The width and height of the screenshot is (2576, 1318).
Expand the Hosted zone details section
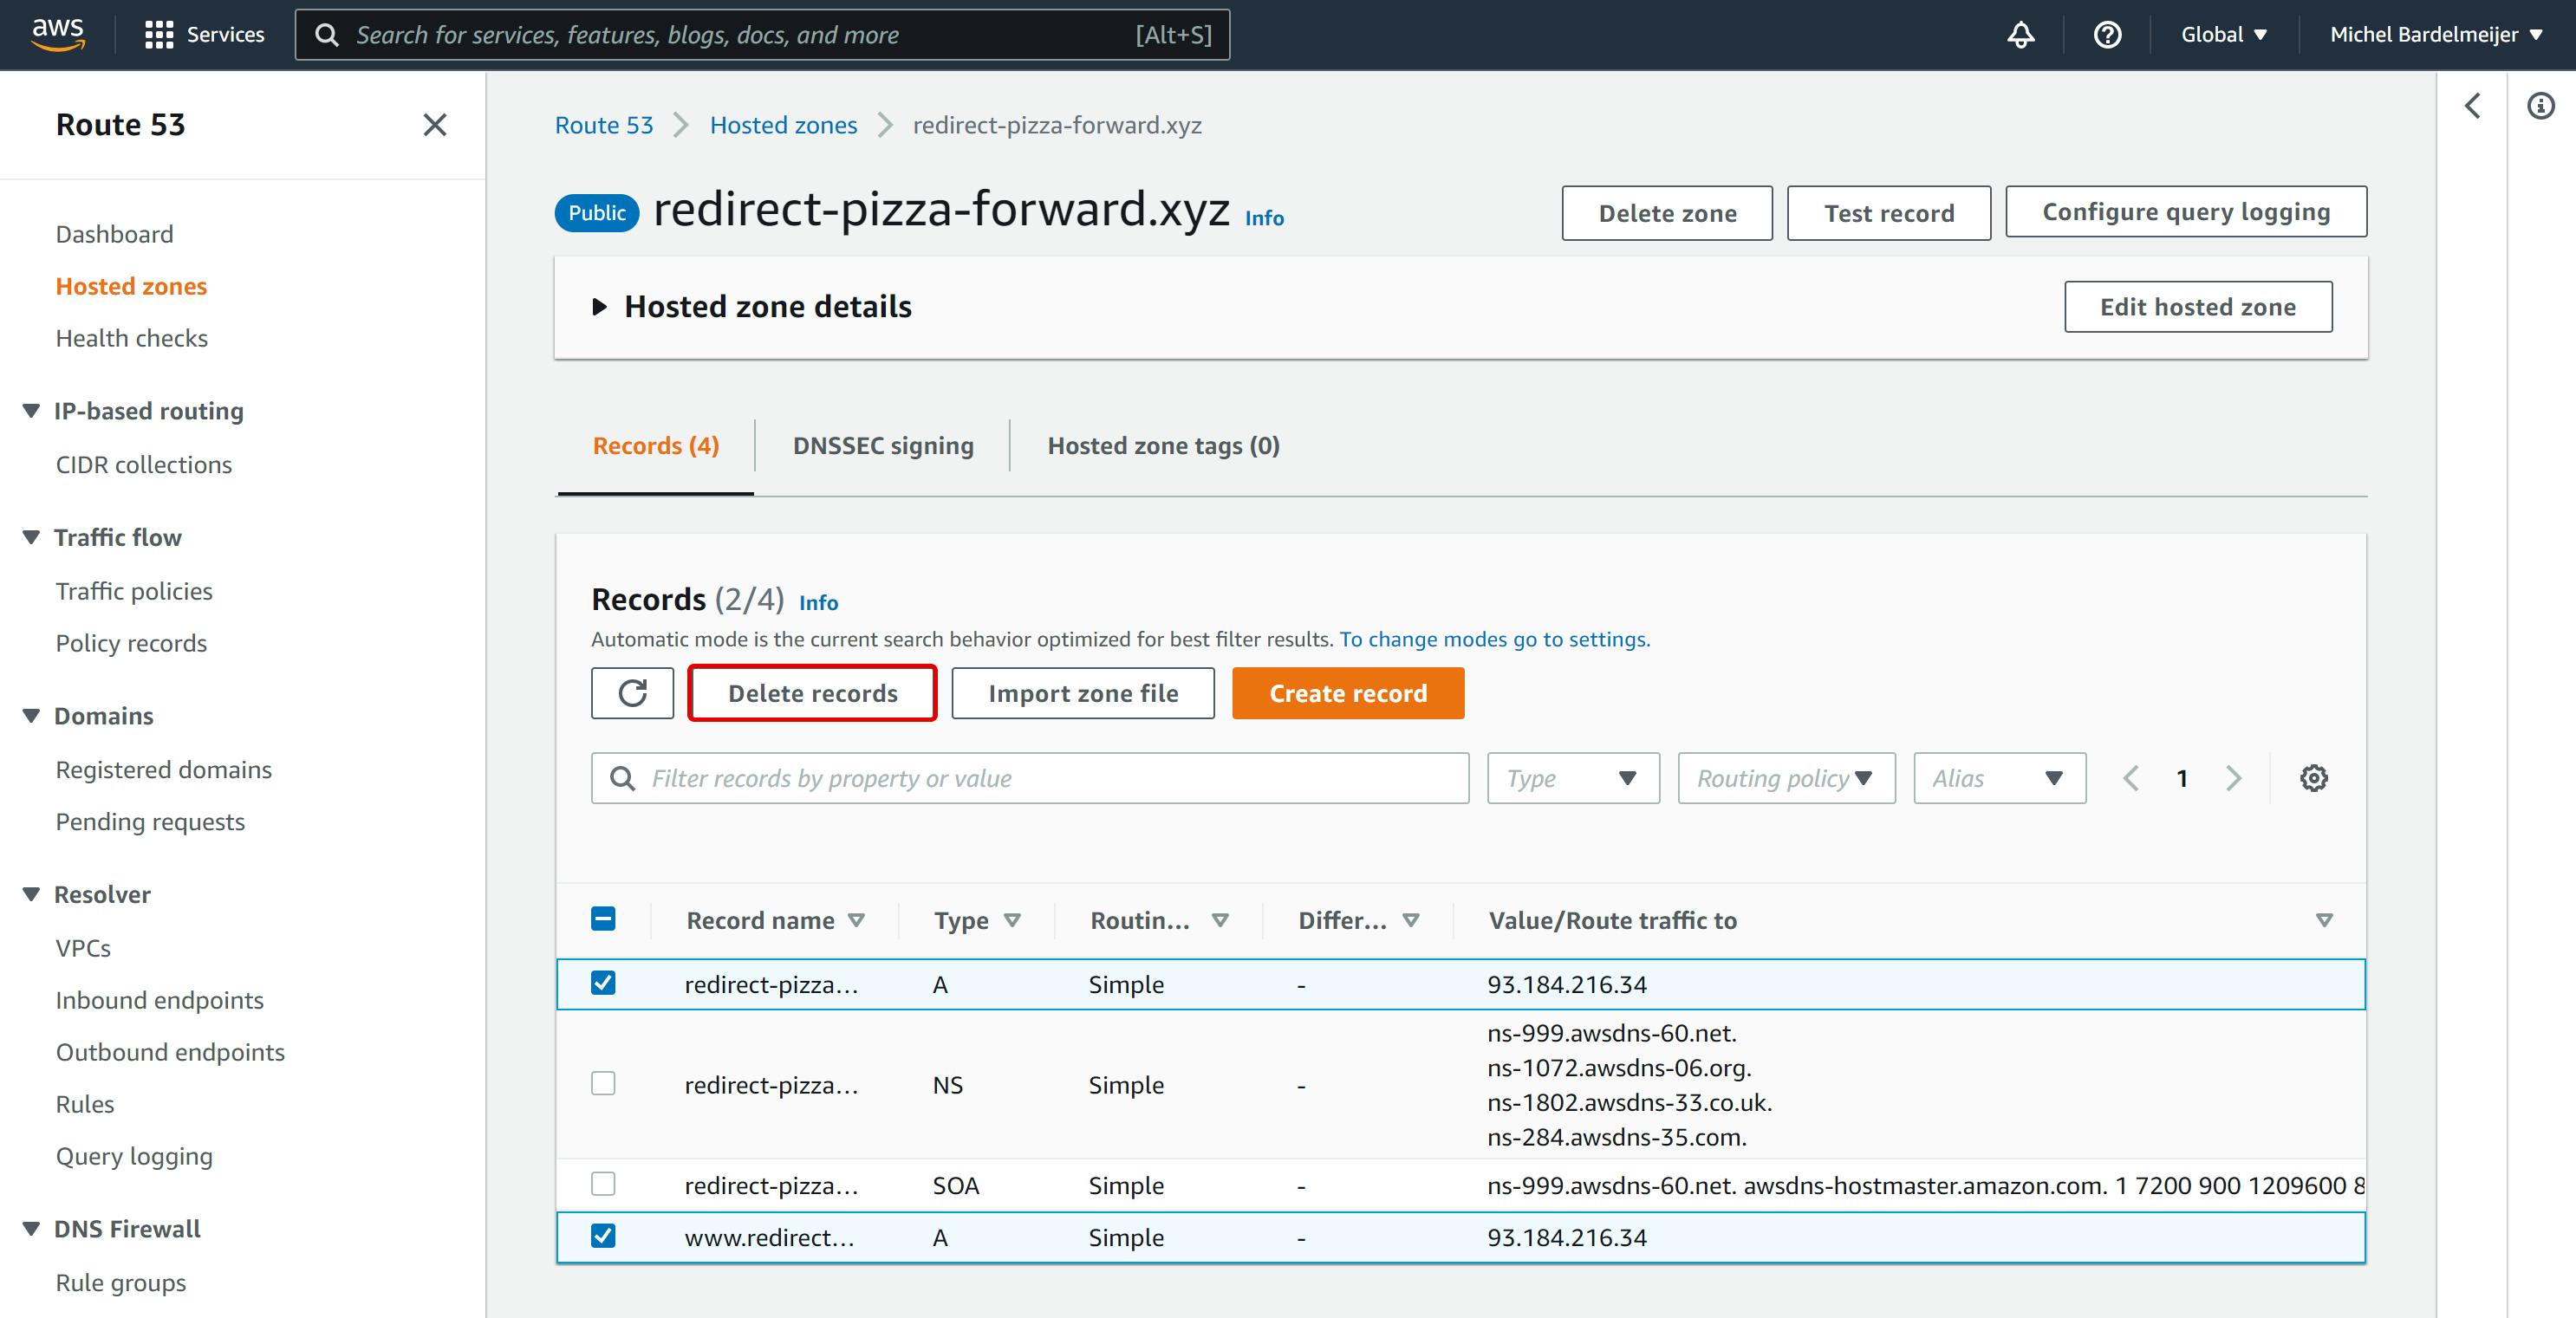click(x=600, y=306)
